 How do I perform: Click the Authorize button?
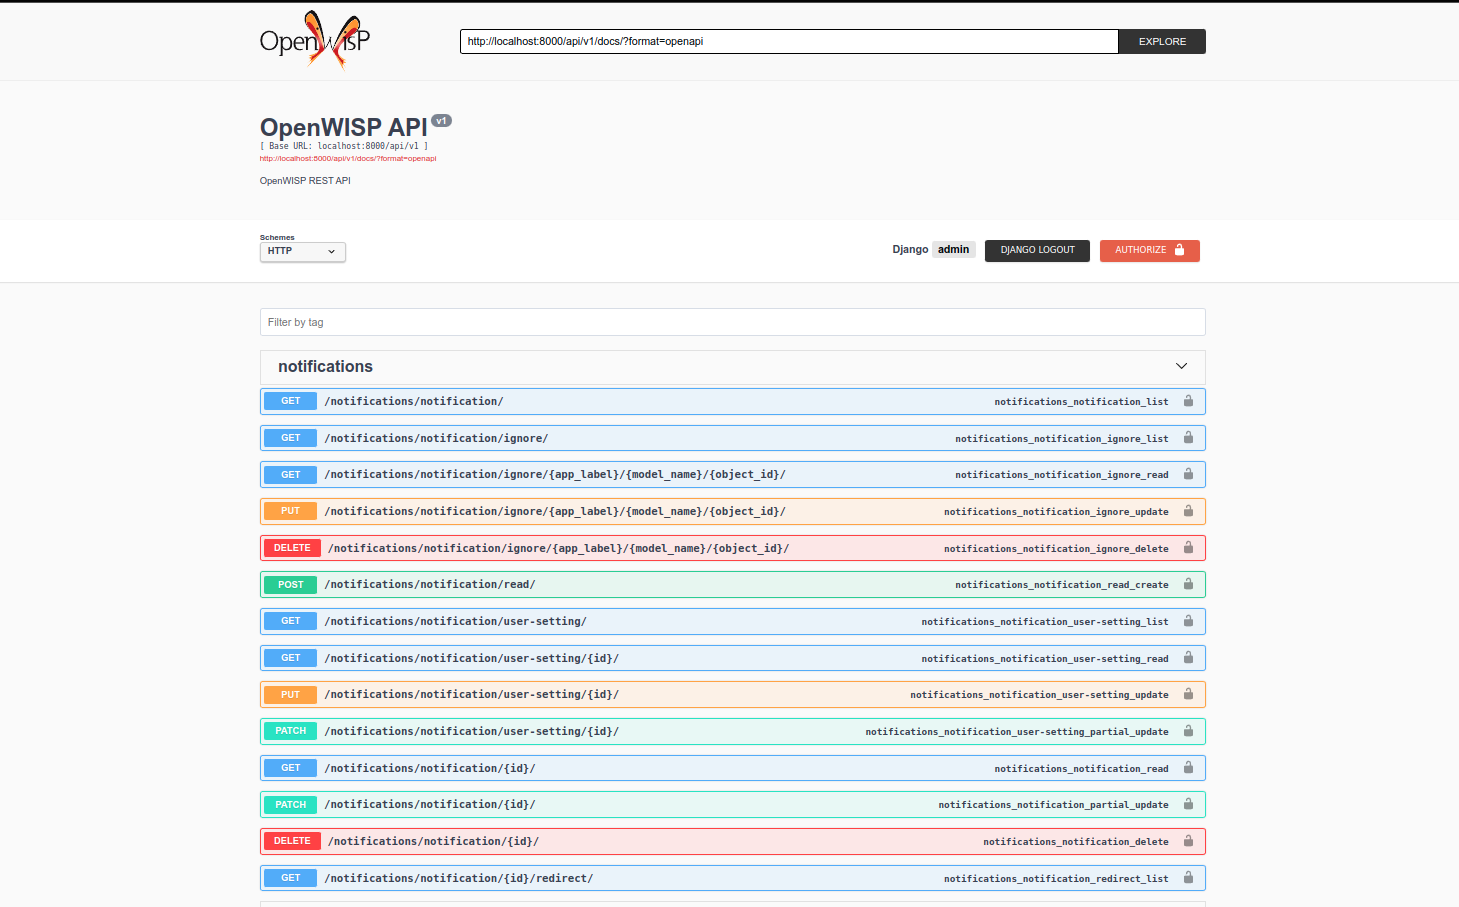pyautogui.click(x=1149, y=250)
